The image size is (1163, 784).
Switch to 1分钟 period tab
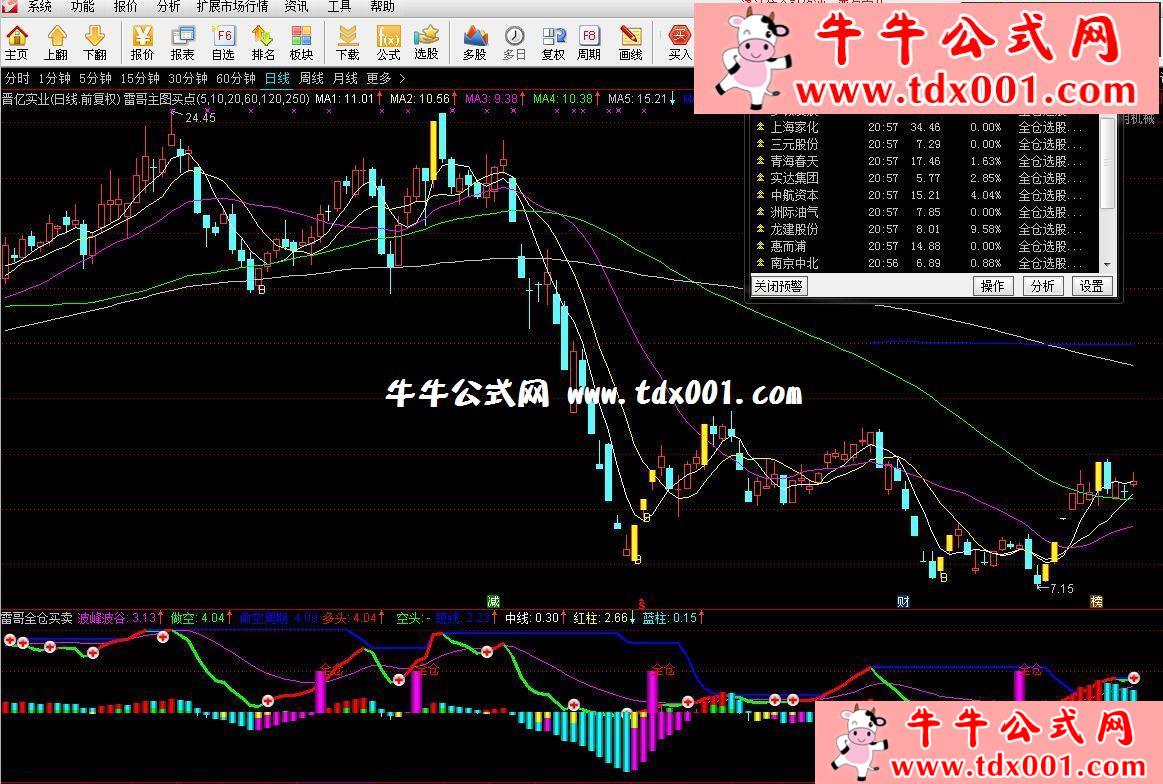[x=54, y=79]
